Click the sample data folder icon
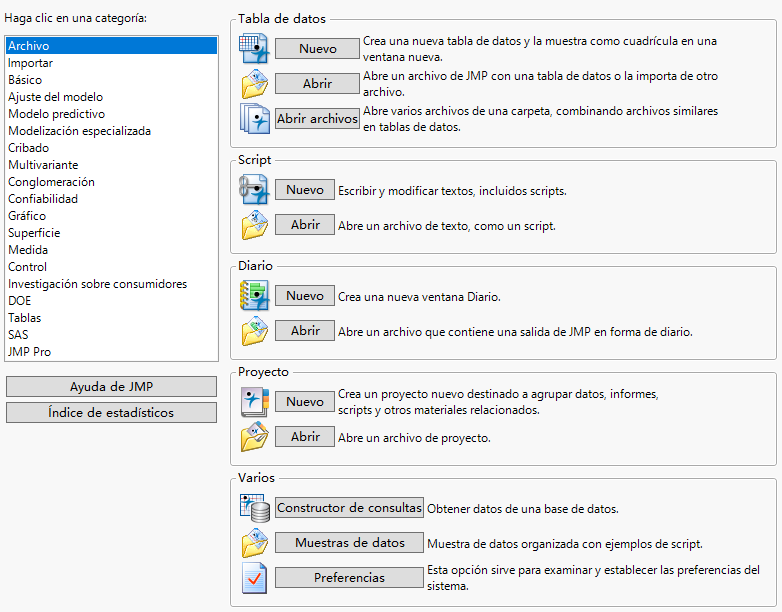The height and width of the screenshot is (612, 782). (255, 543)
